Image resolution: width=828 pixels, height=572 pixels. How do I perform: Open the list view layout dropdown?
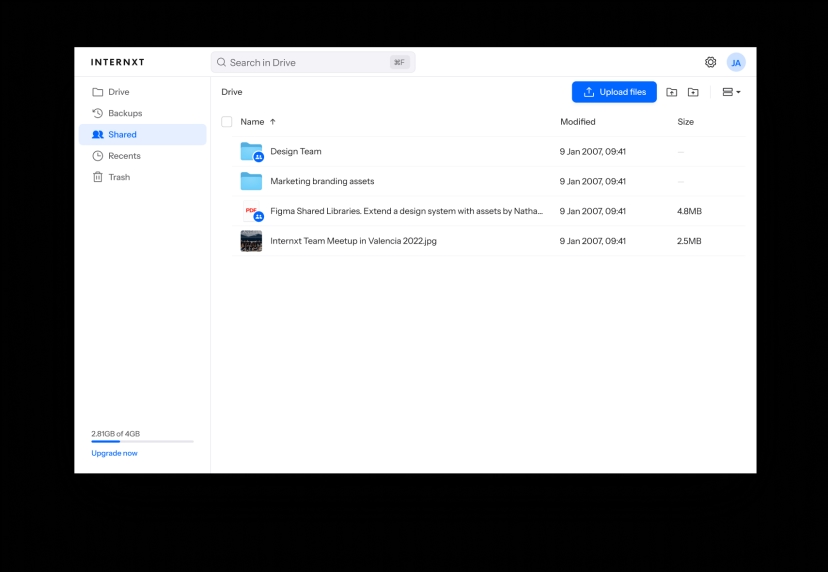coord(731,92)
